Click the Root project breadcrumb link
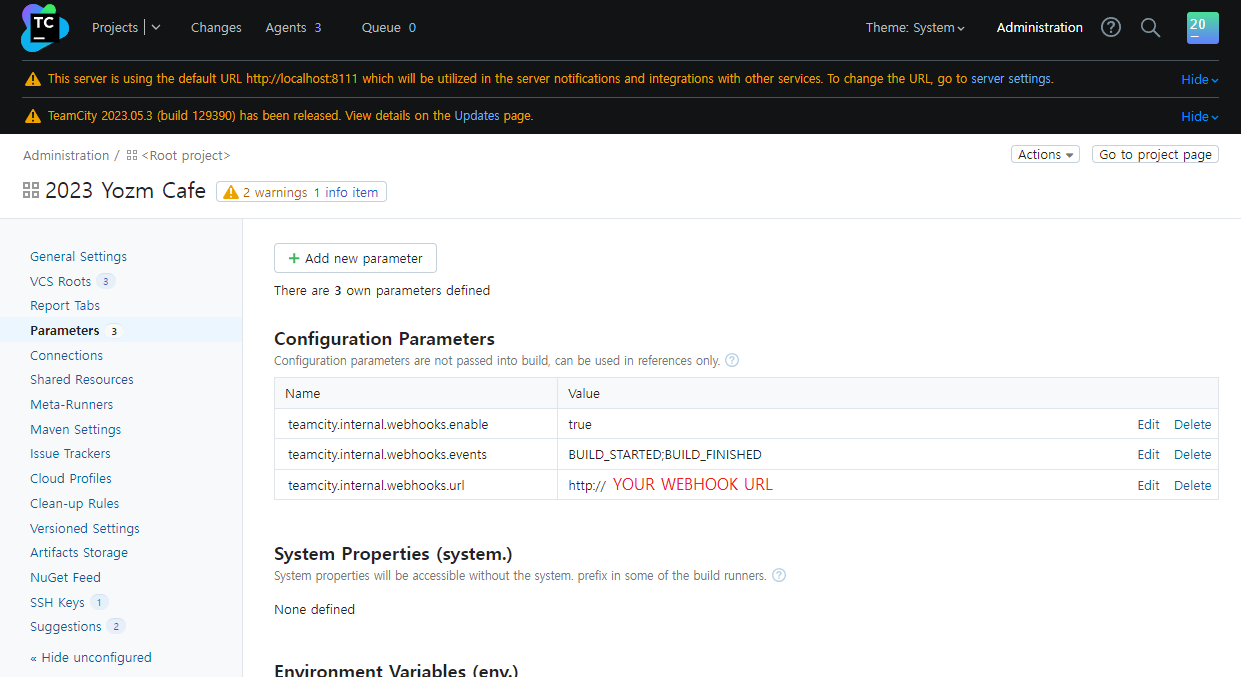 (x=186, y=155)
